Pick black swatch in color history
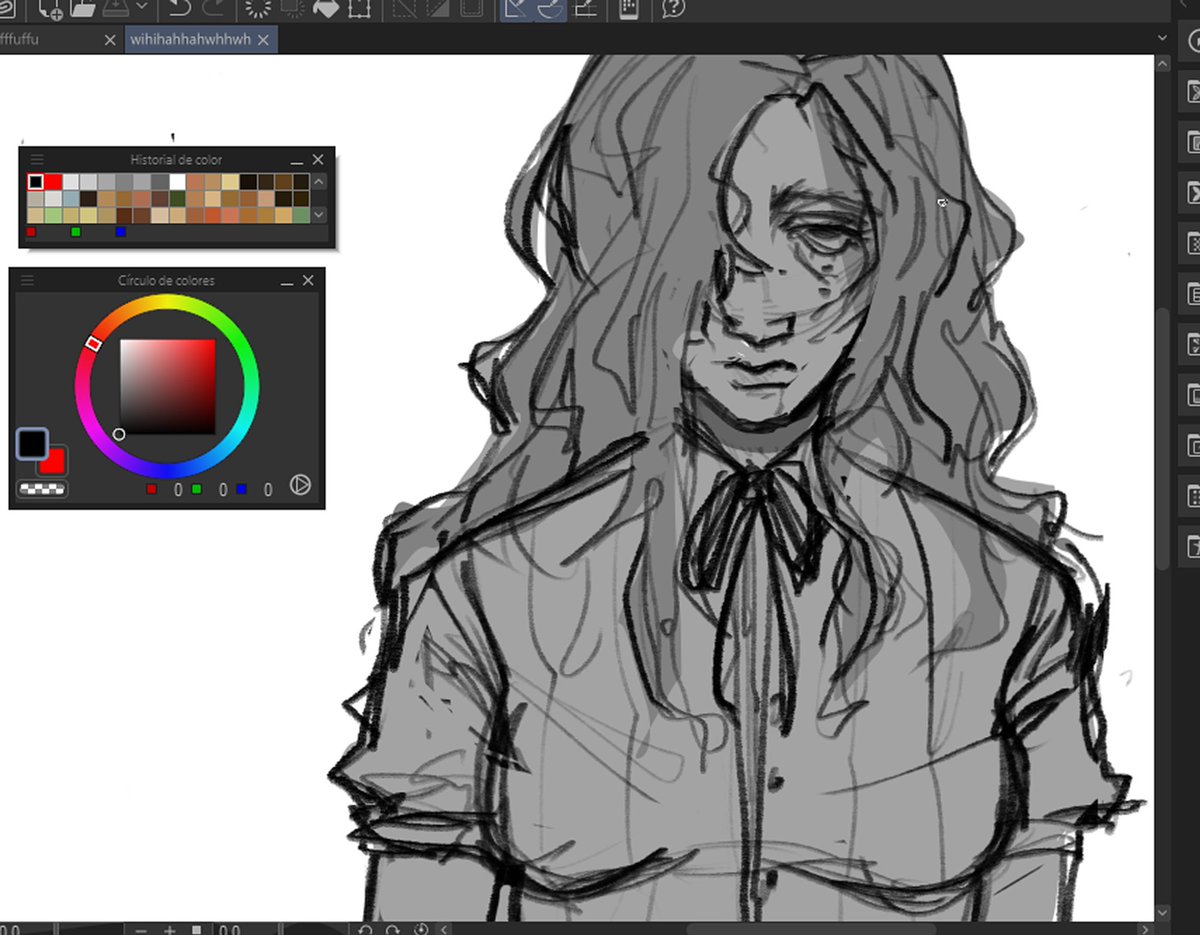The width and height of the screenshot is (1200, 935). pos(35,182)
